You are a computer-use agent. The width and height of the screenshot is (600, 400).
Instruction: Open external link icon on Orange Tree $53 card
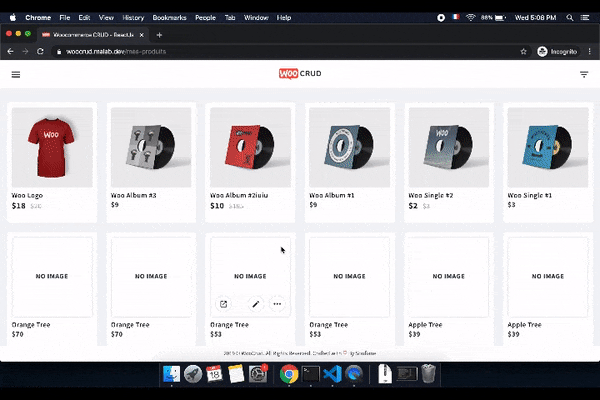pos(223,304)
